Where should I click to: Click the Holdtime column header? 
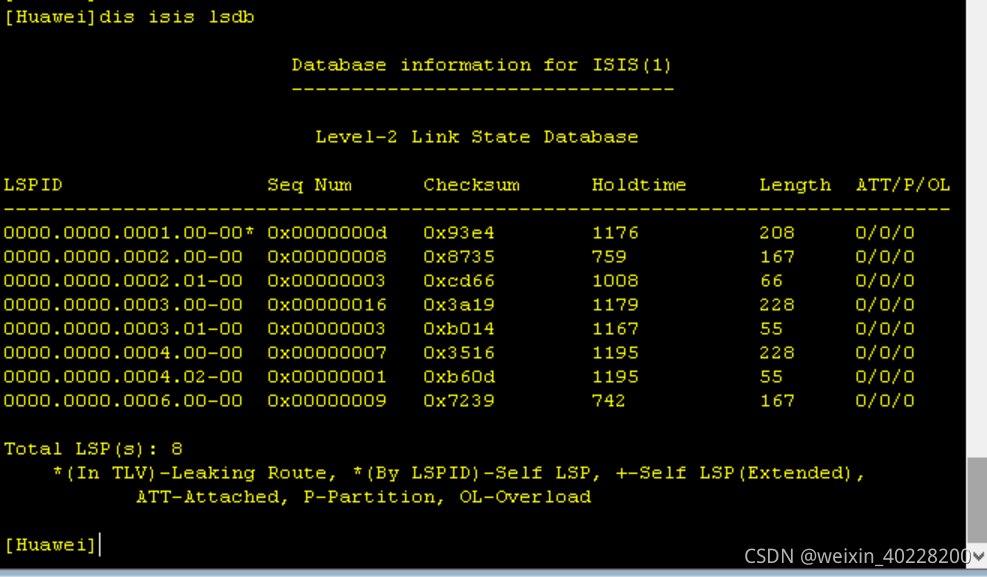[x=639, y=185]
